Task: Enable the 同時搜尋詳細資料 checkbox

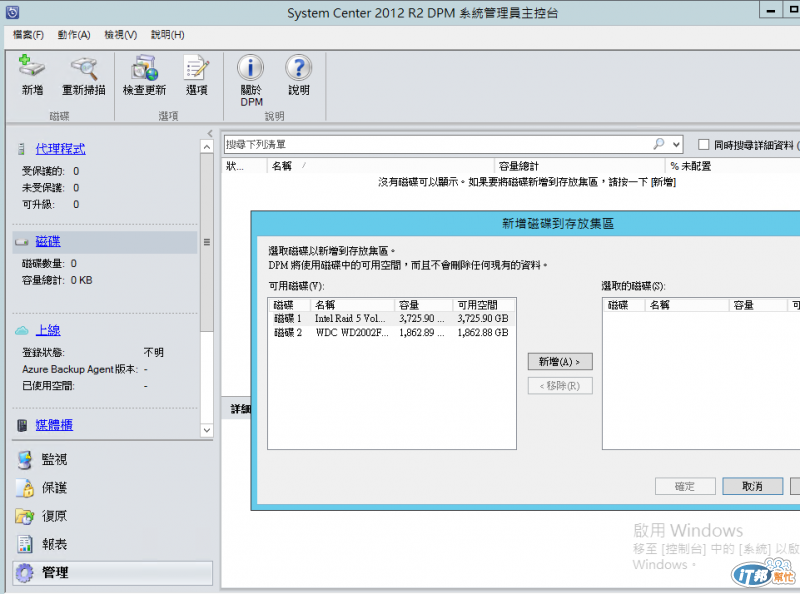Action: pos(704,145)
